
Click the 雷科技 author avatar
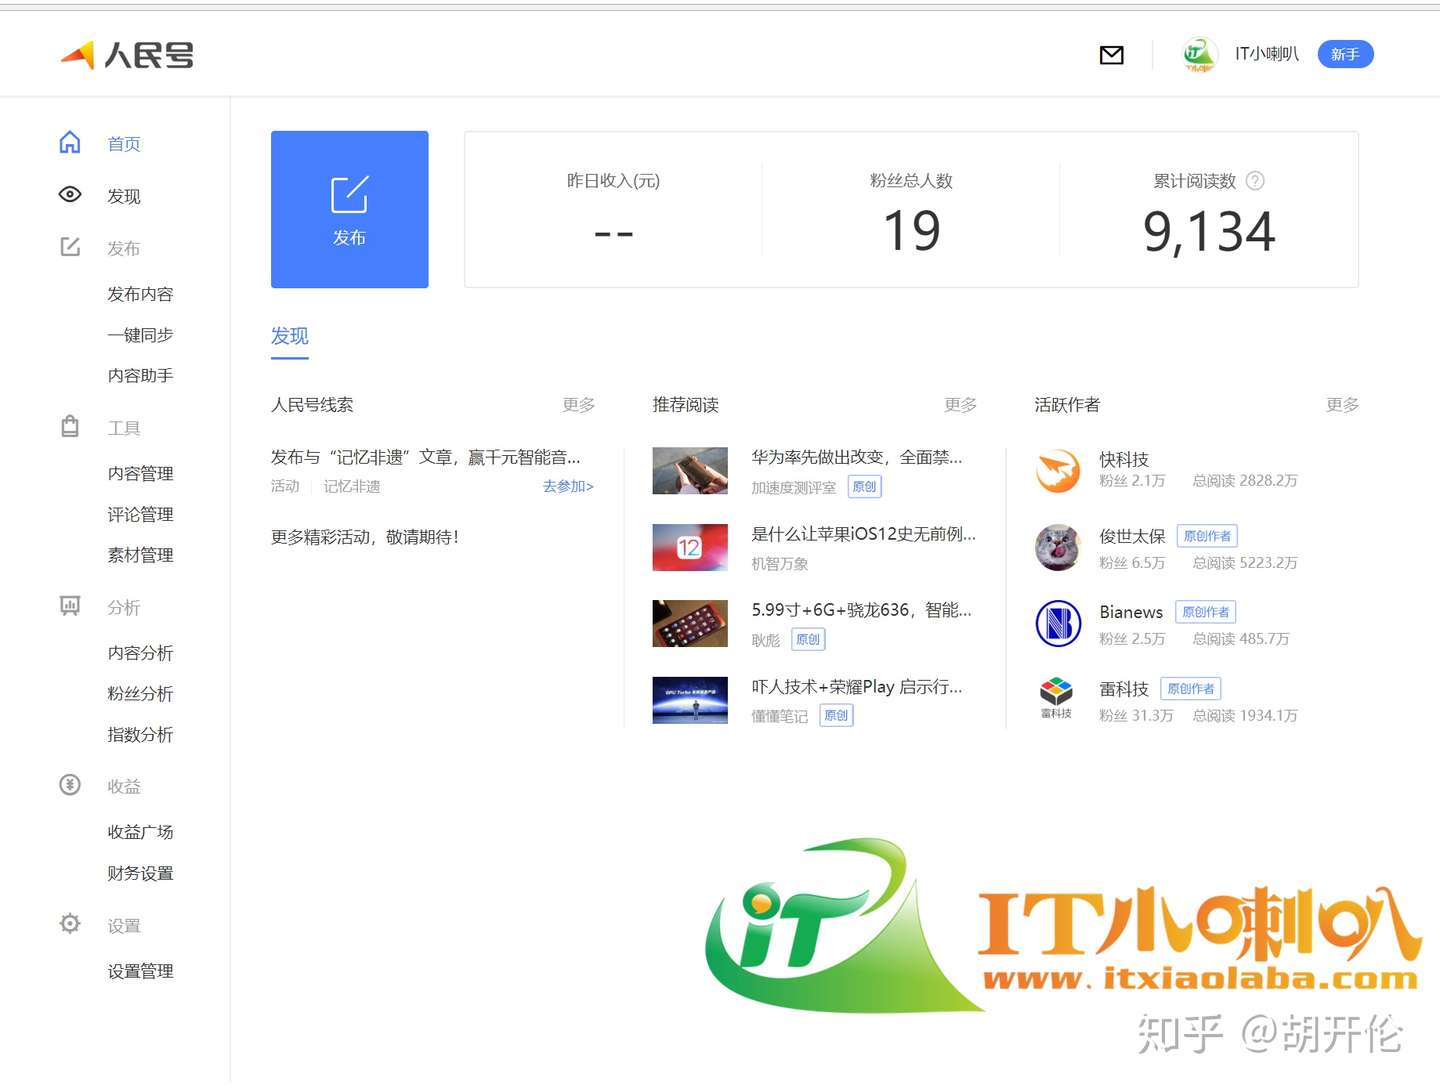tap(1057, 698)
